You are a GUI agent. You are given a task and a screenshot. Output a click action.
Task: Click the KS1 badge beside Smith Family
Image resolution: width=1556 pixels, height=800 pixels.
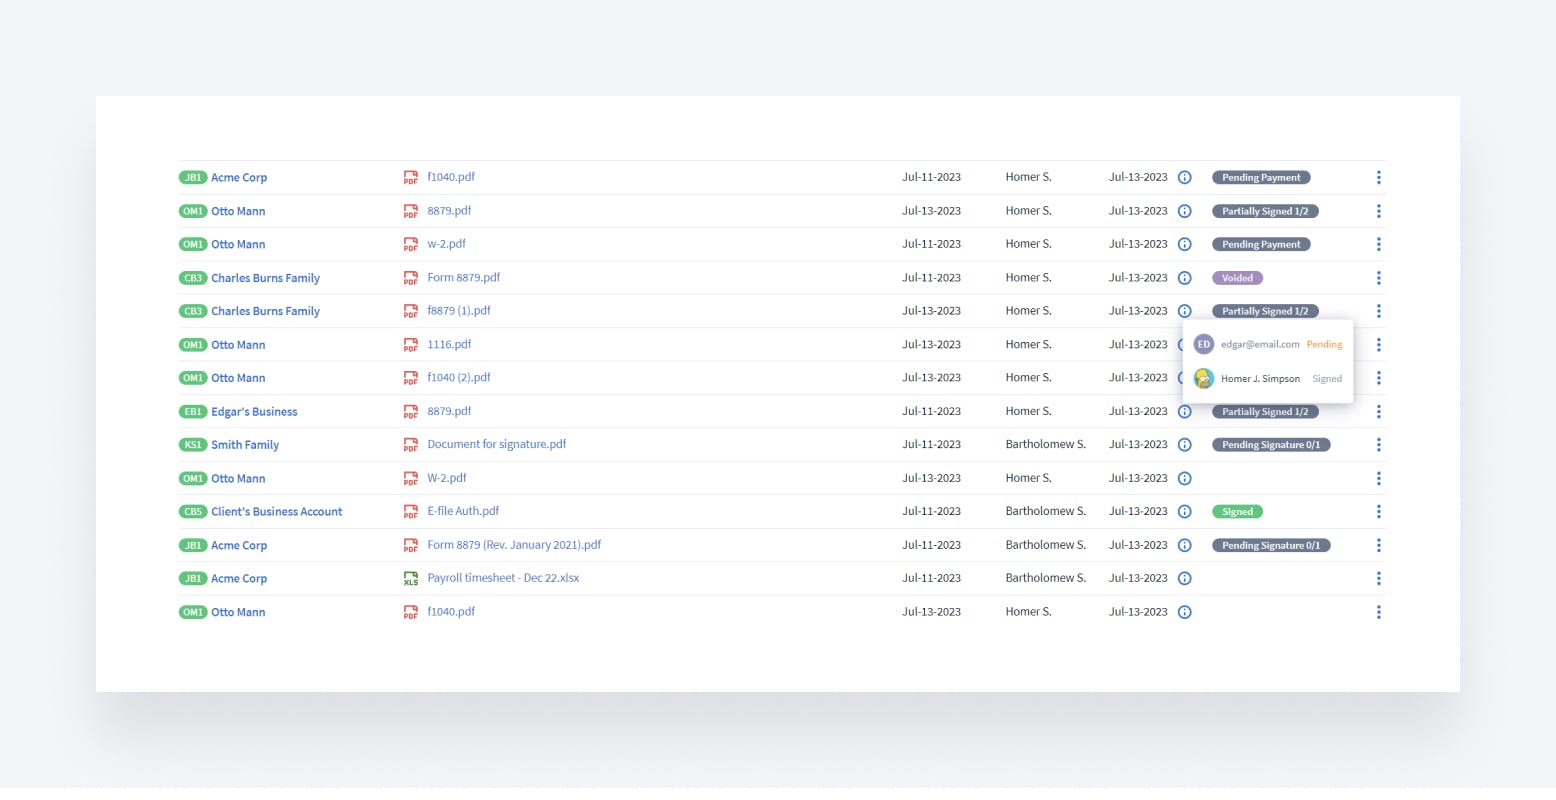[193, 445]
